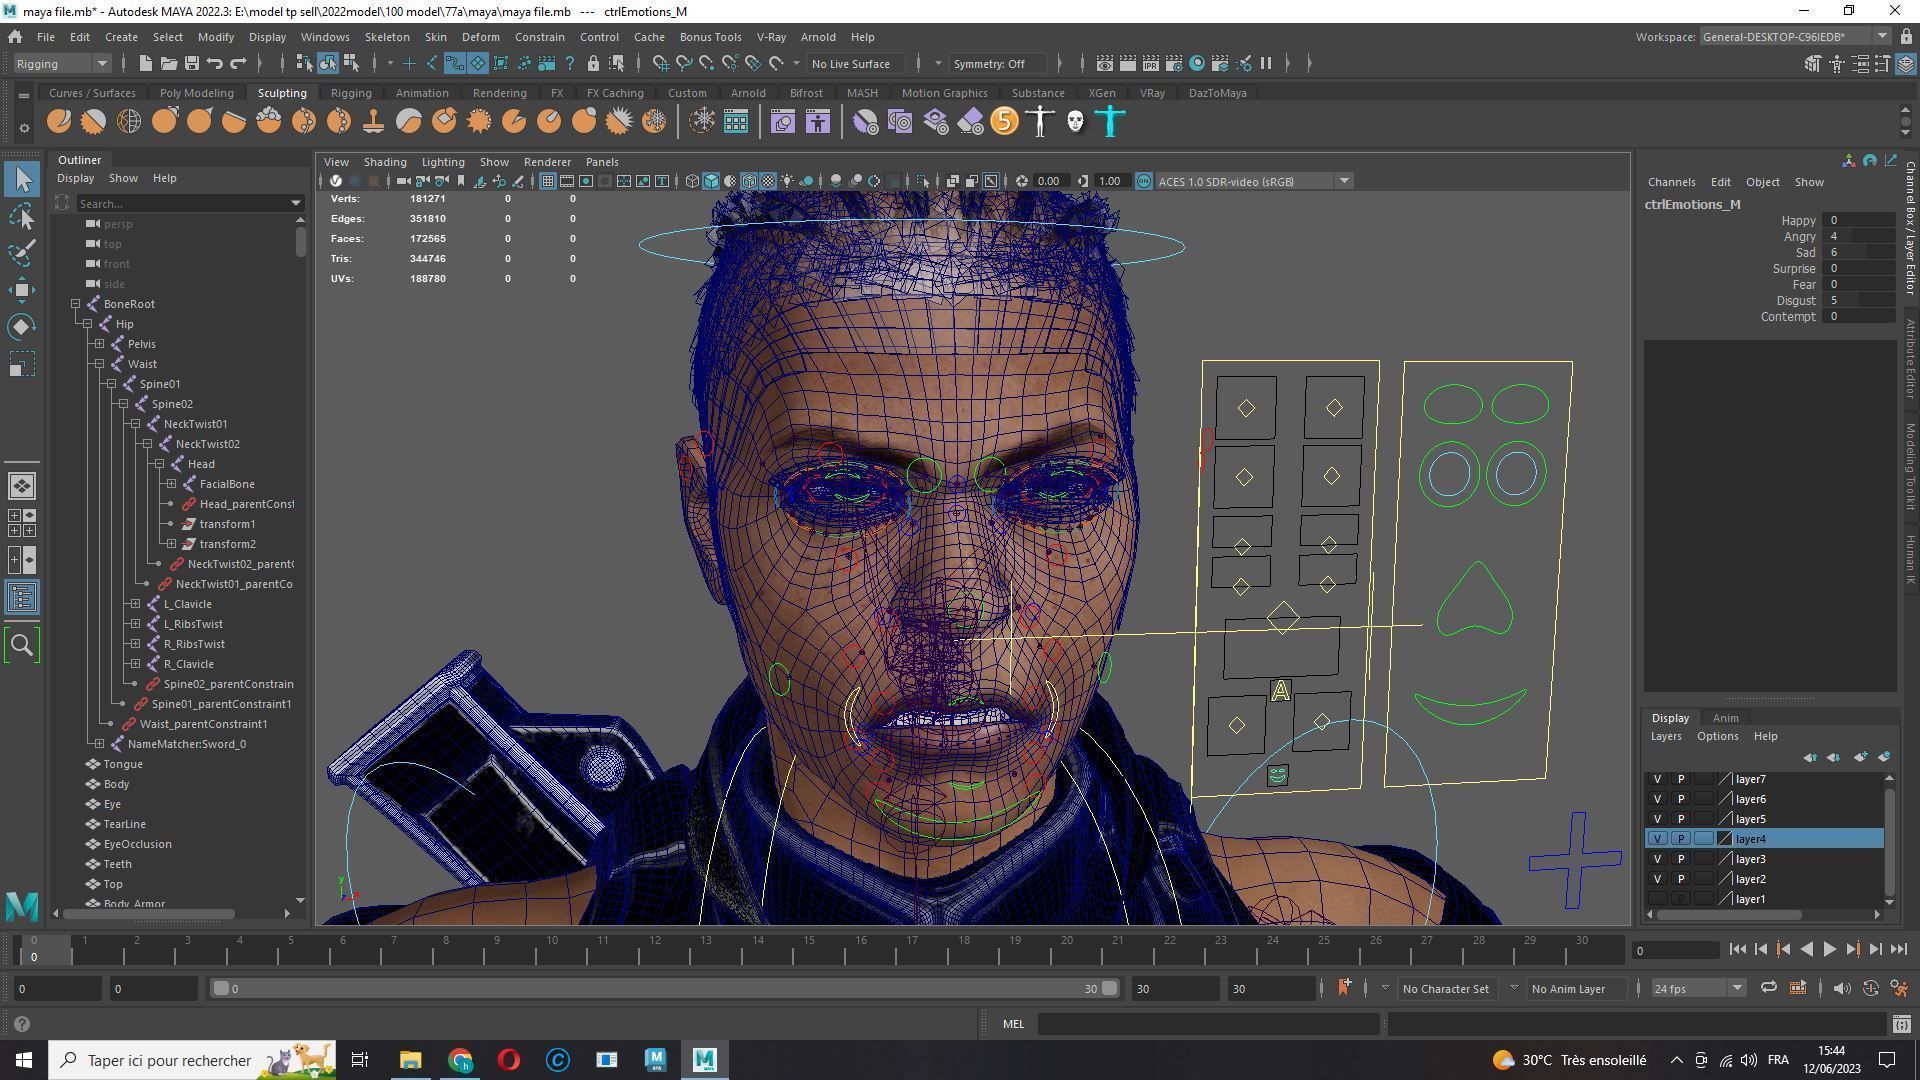Click the Lasso Select tool icon
Screen dimensions: 1920x1080
click(22, 216)
